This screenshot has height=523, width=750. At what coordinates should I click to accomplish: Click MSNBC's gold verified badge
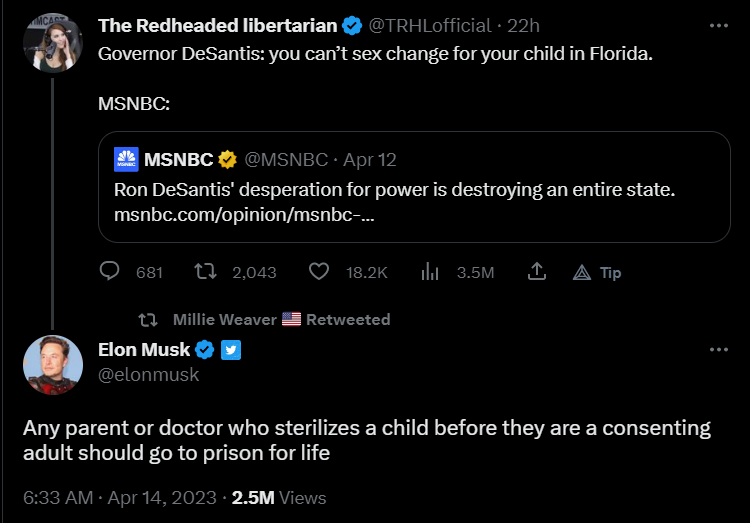[227, 159]
